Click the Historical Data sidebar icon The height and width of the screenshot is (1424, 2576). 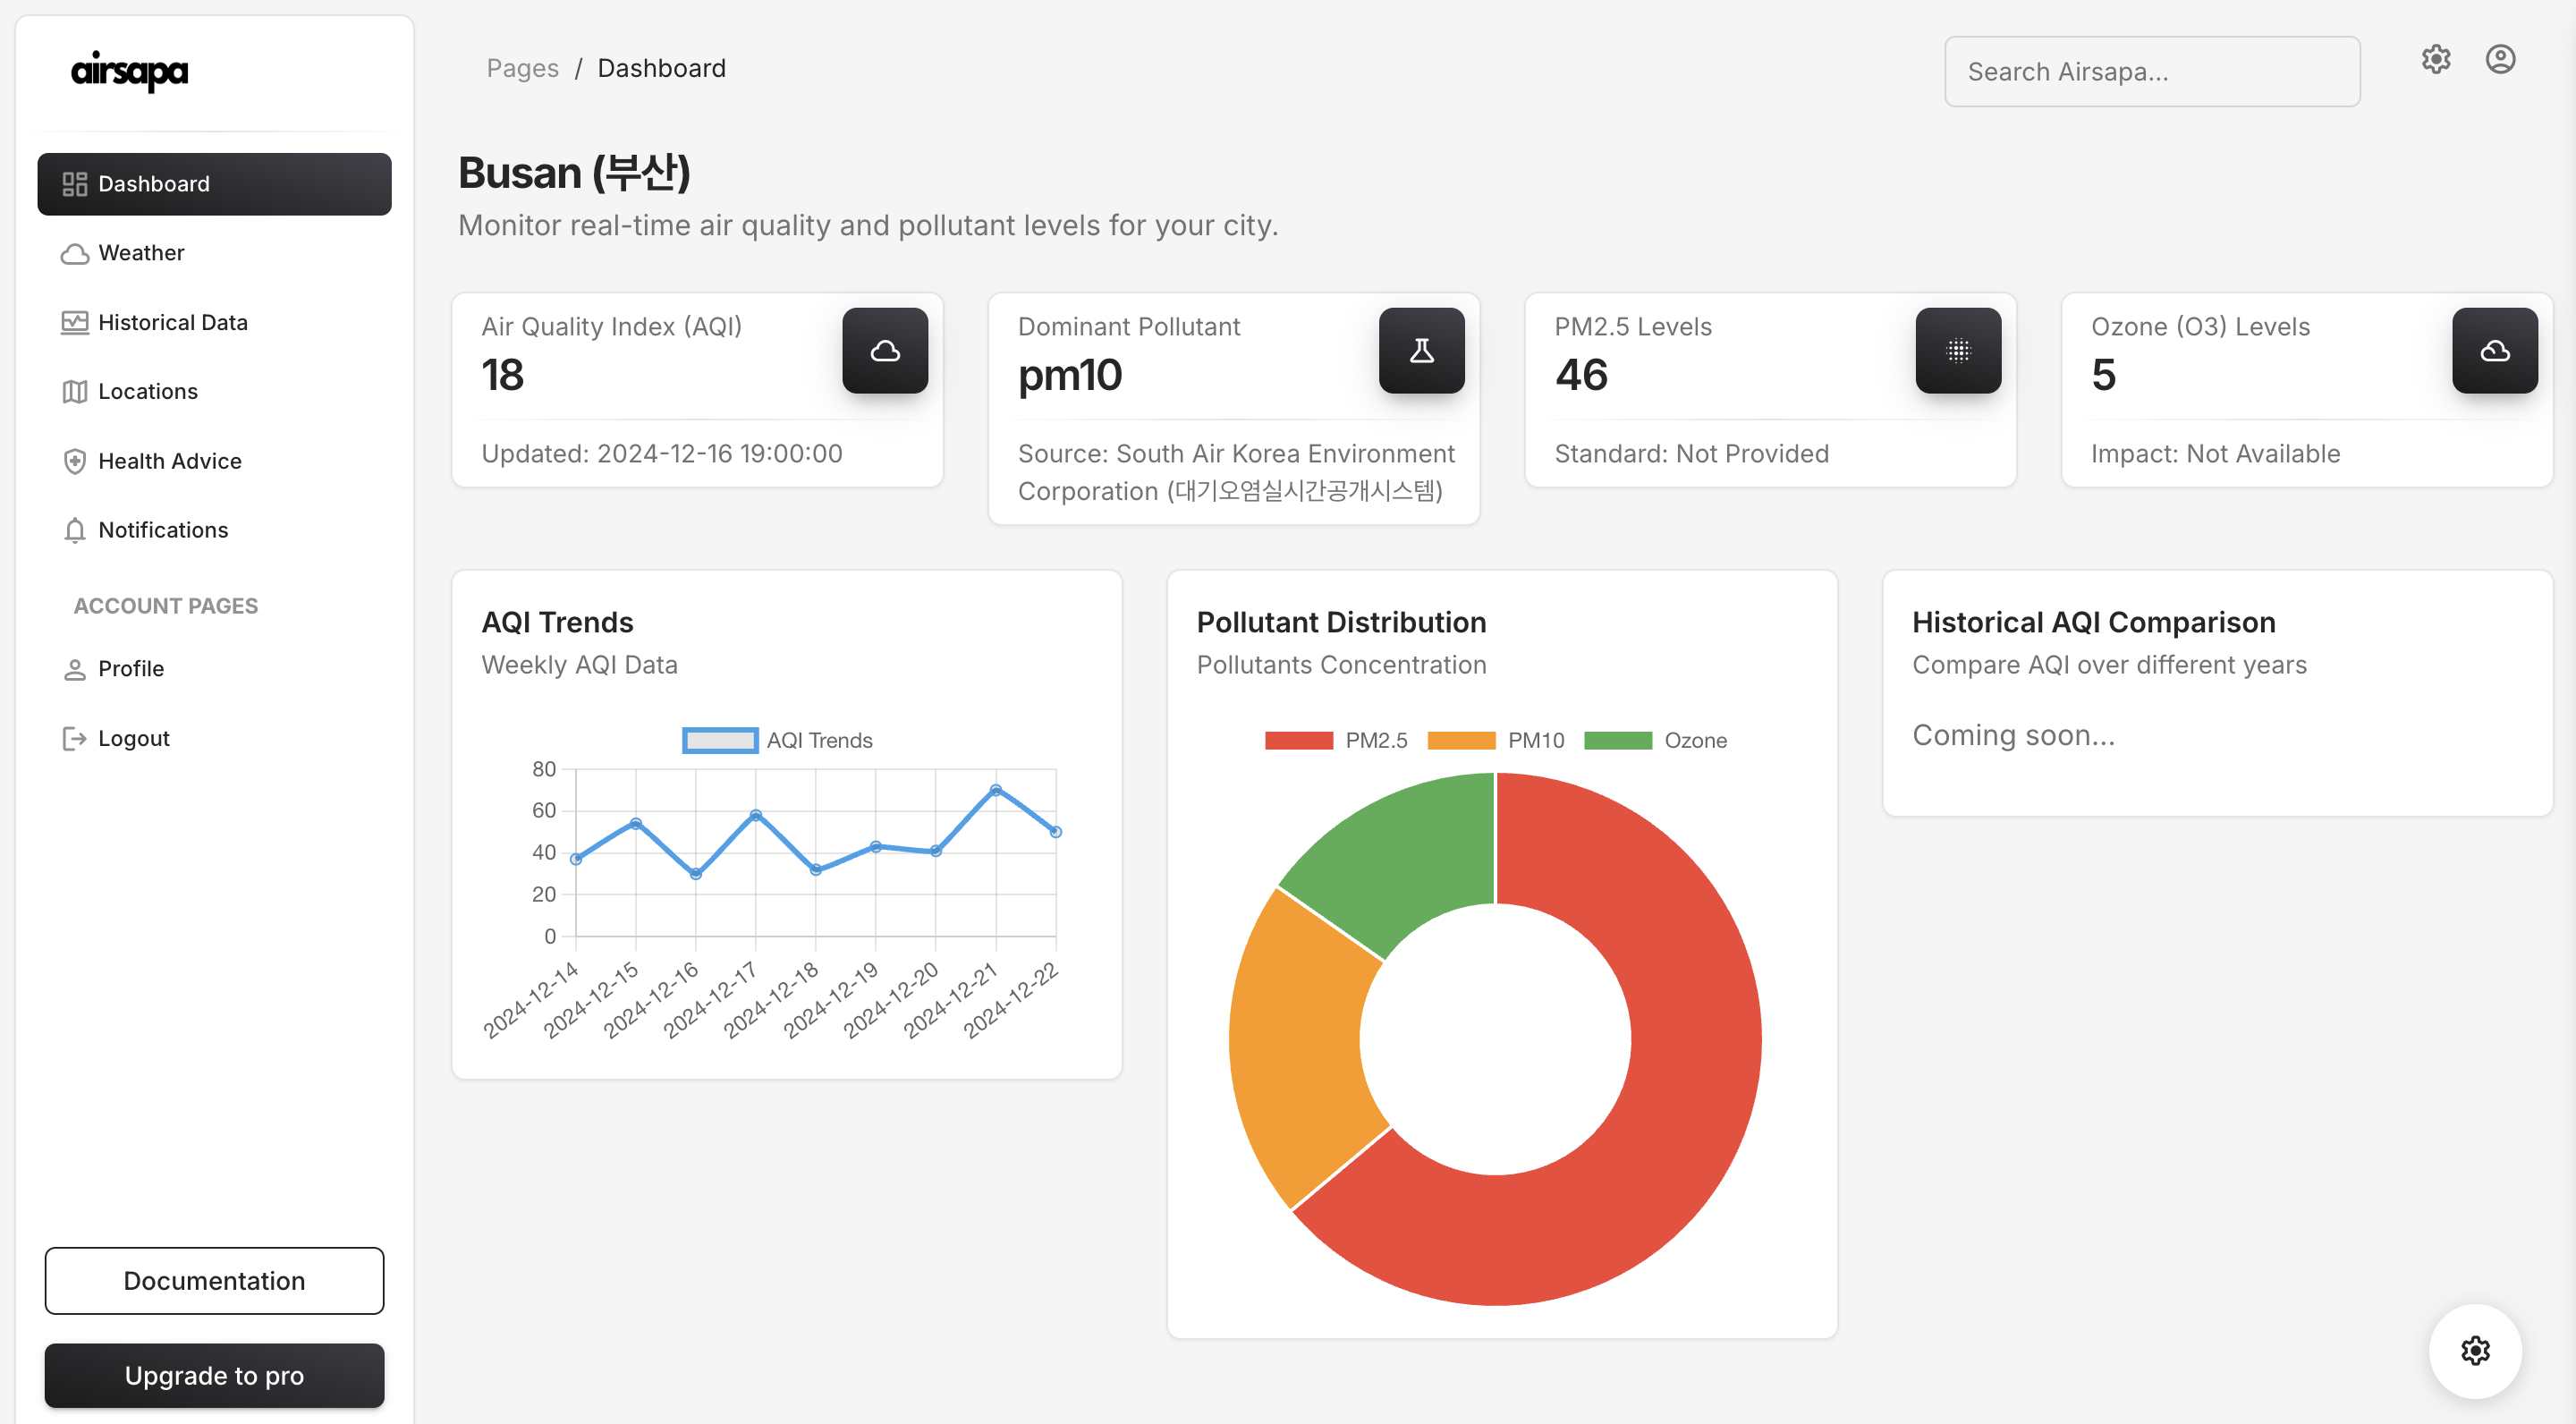pyautogui.click(x=73, y=323)
